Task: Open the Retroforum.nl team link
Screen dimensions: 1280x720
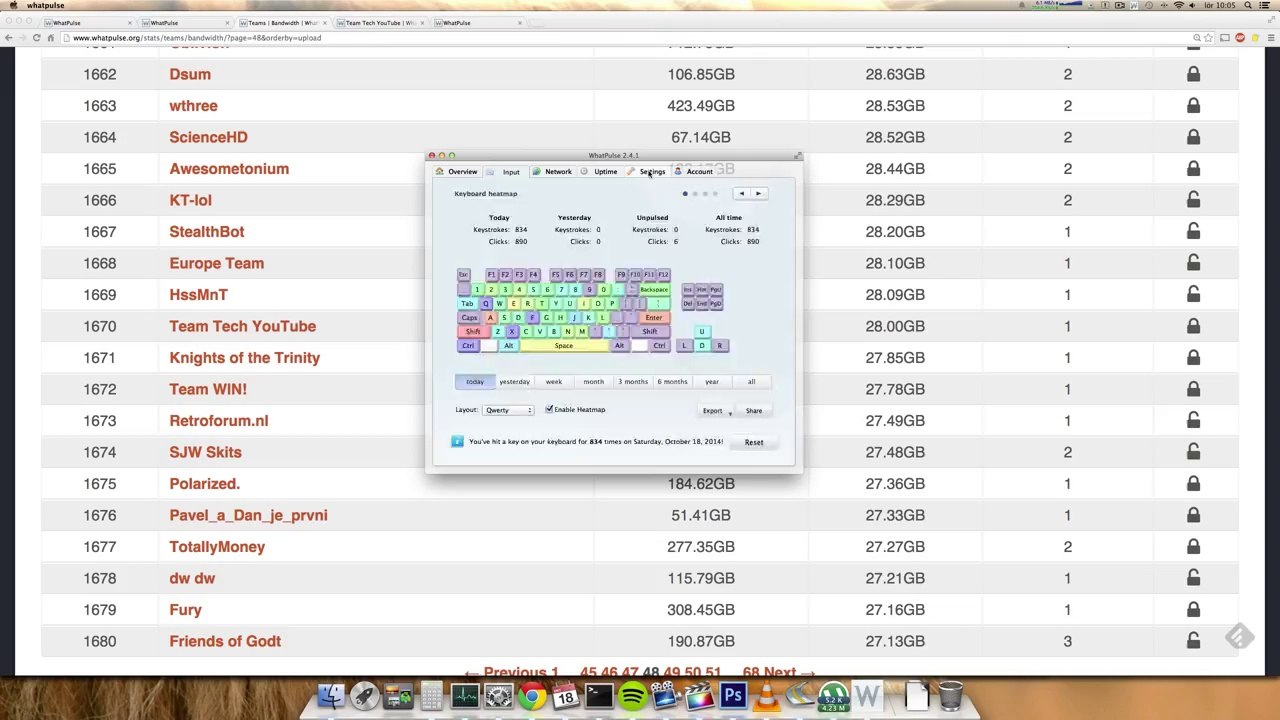Action: coord(219,421)
